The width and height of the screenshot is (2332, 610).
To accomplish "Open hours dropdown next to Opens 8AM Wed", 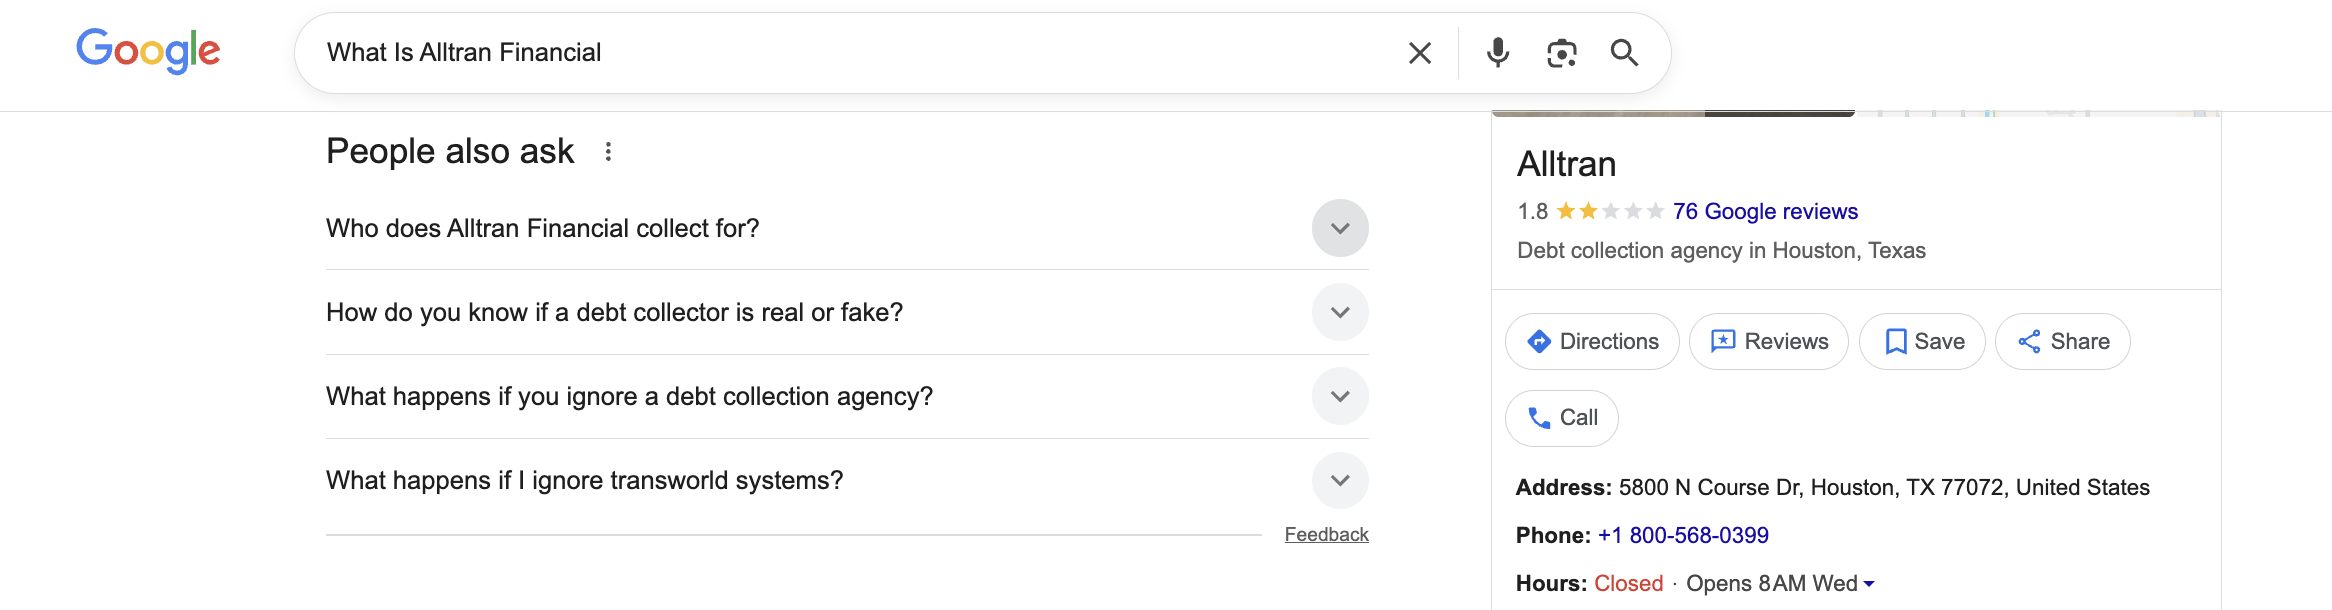I will tap(1869, 584).
